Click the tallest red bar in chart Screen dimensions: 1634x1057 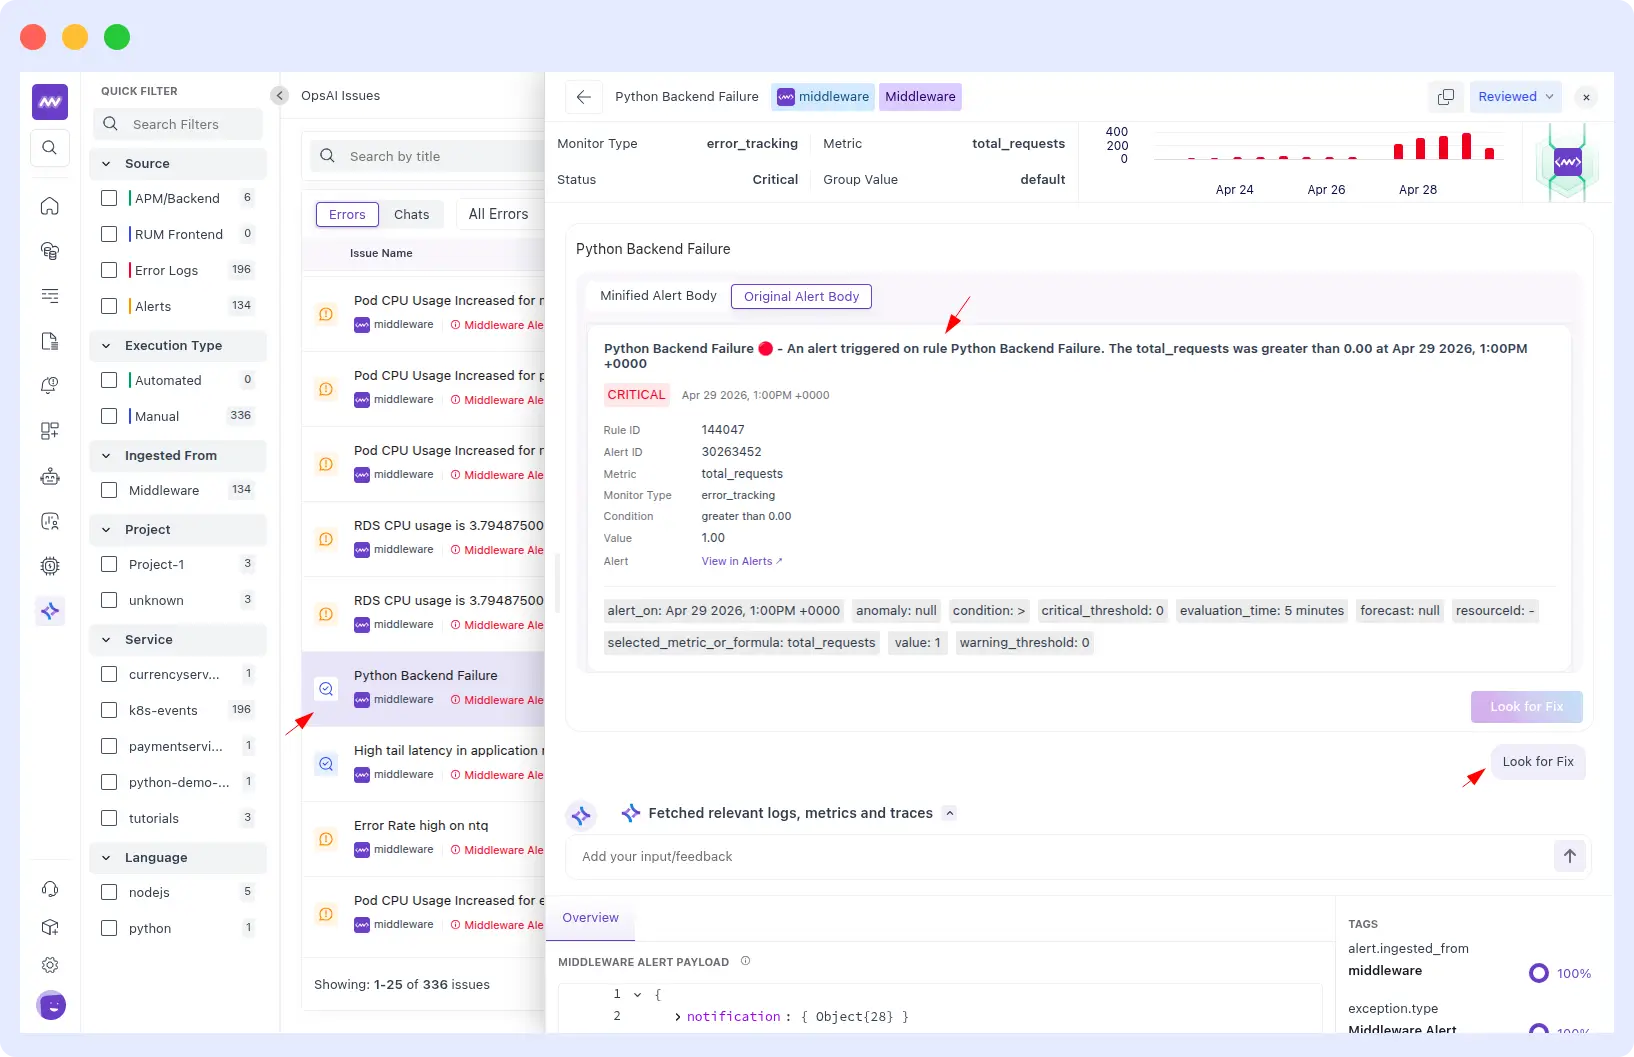(x=1466, y=146)
